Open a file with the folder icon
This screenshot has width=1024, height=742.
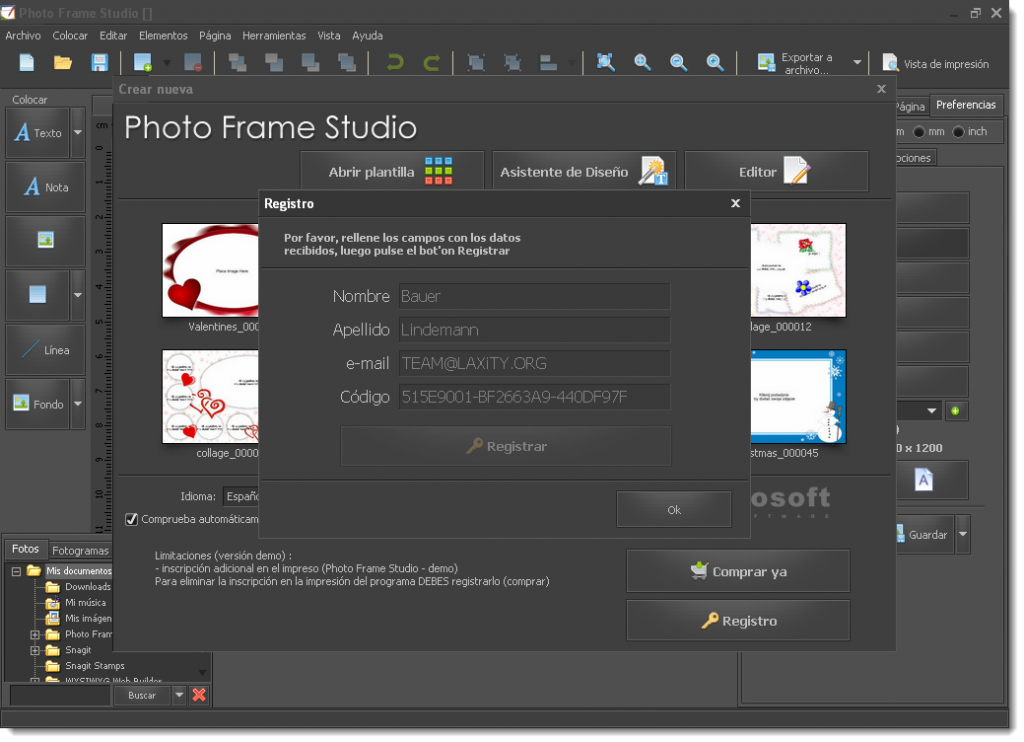63,63
